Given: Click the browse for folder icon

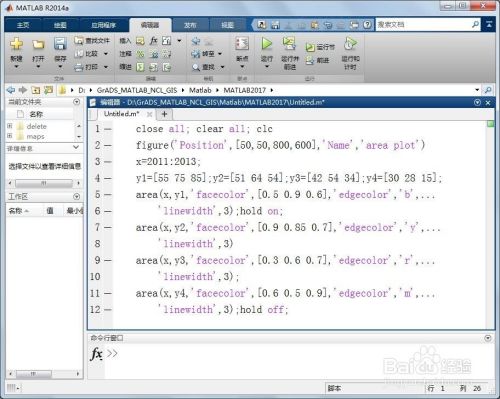Looking at the screenshot, I should pyautogui.click(x=49, y=90).
